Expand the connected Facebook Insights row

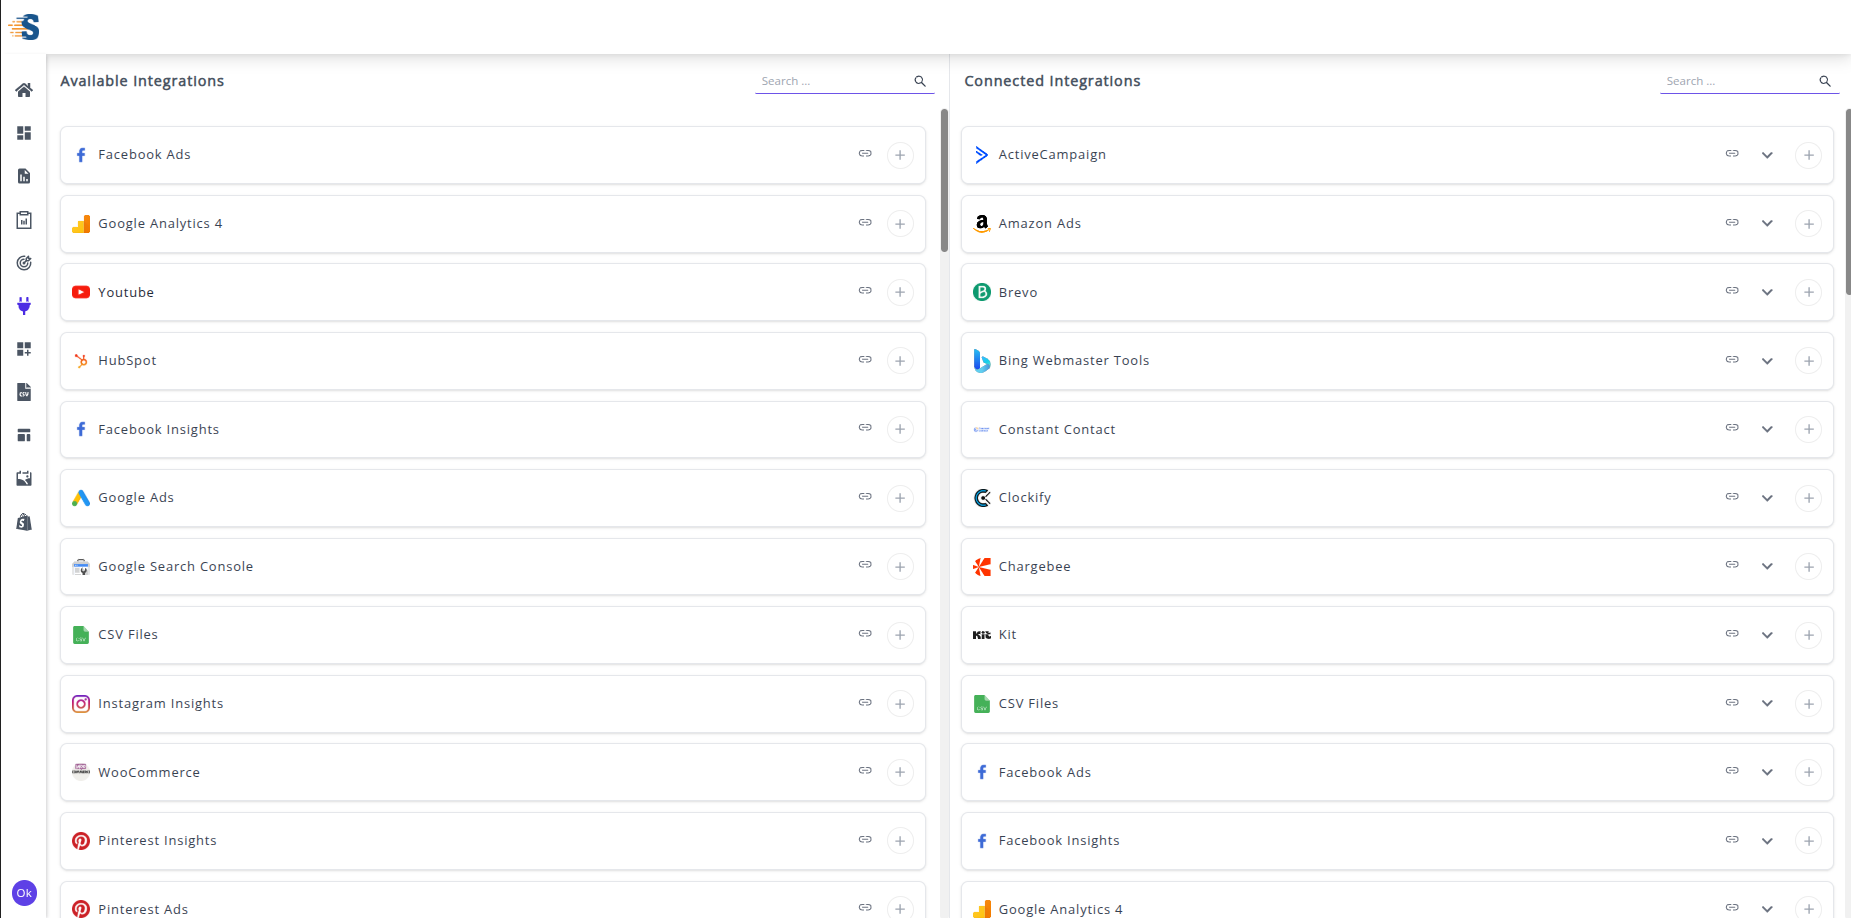tap(1767, 841)
